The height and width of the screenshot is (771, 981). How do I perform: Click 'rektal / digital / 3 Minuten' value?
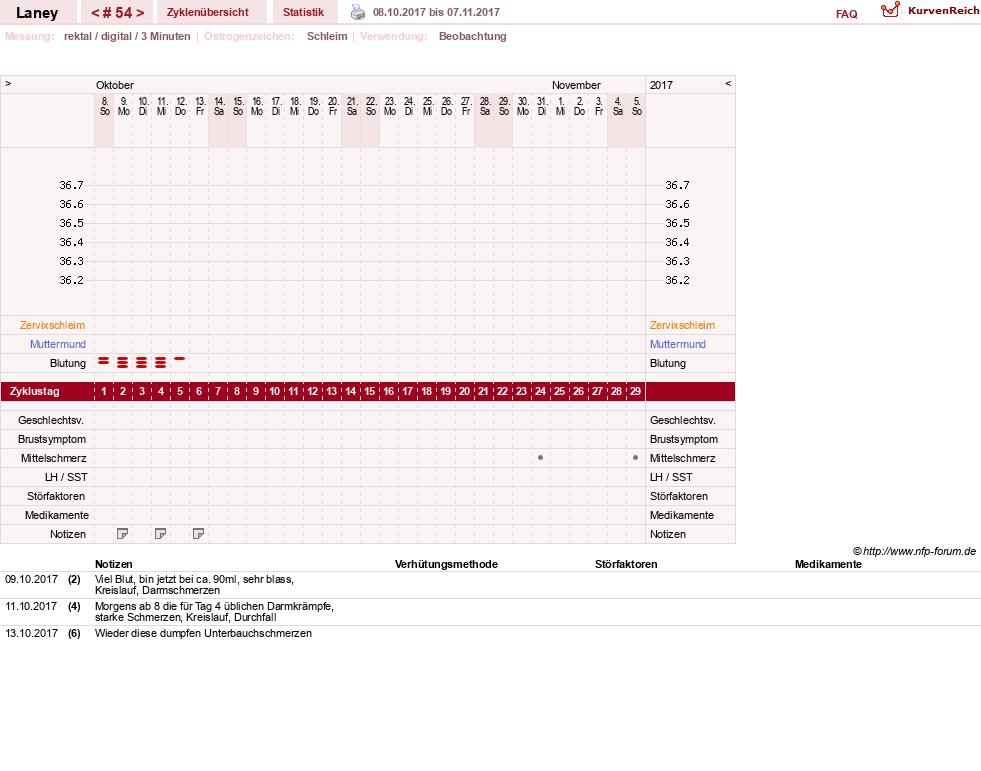pos(127,36)
